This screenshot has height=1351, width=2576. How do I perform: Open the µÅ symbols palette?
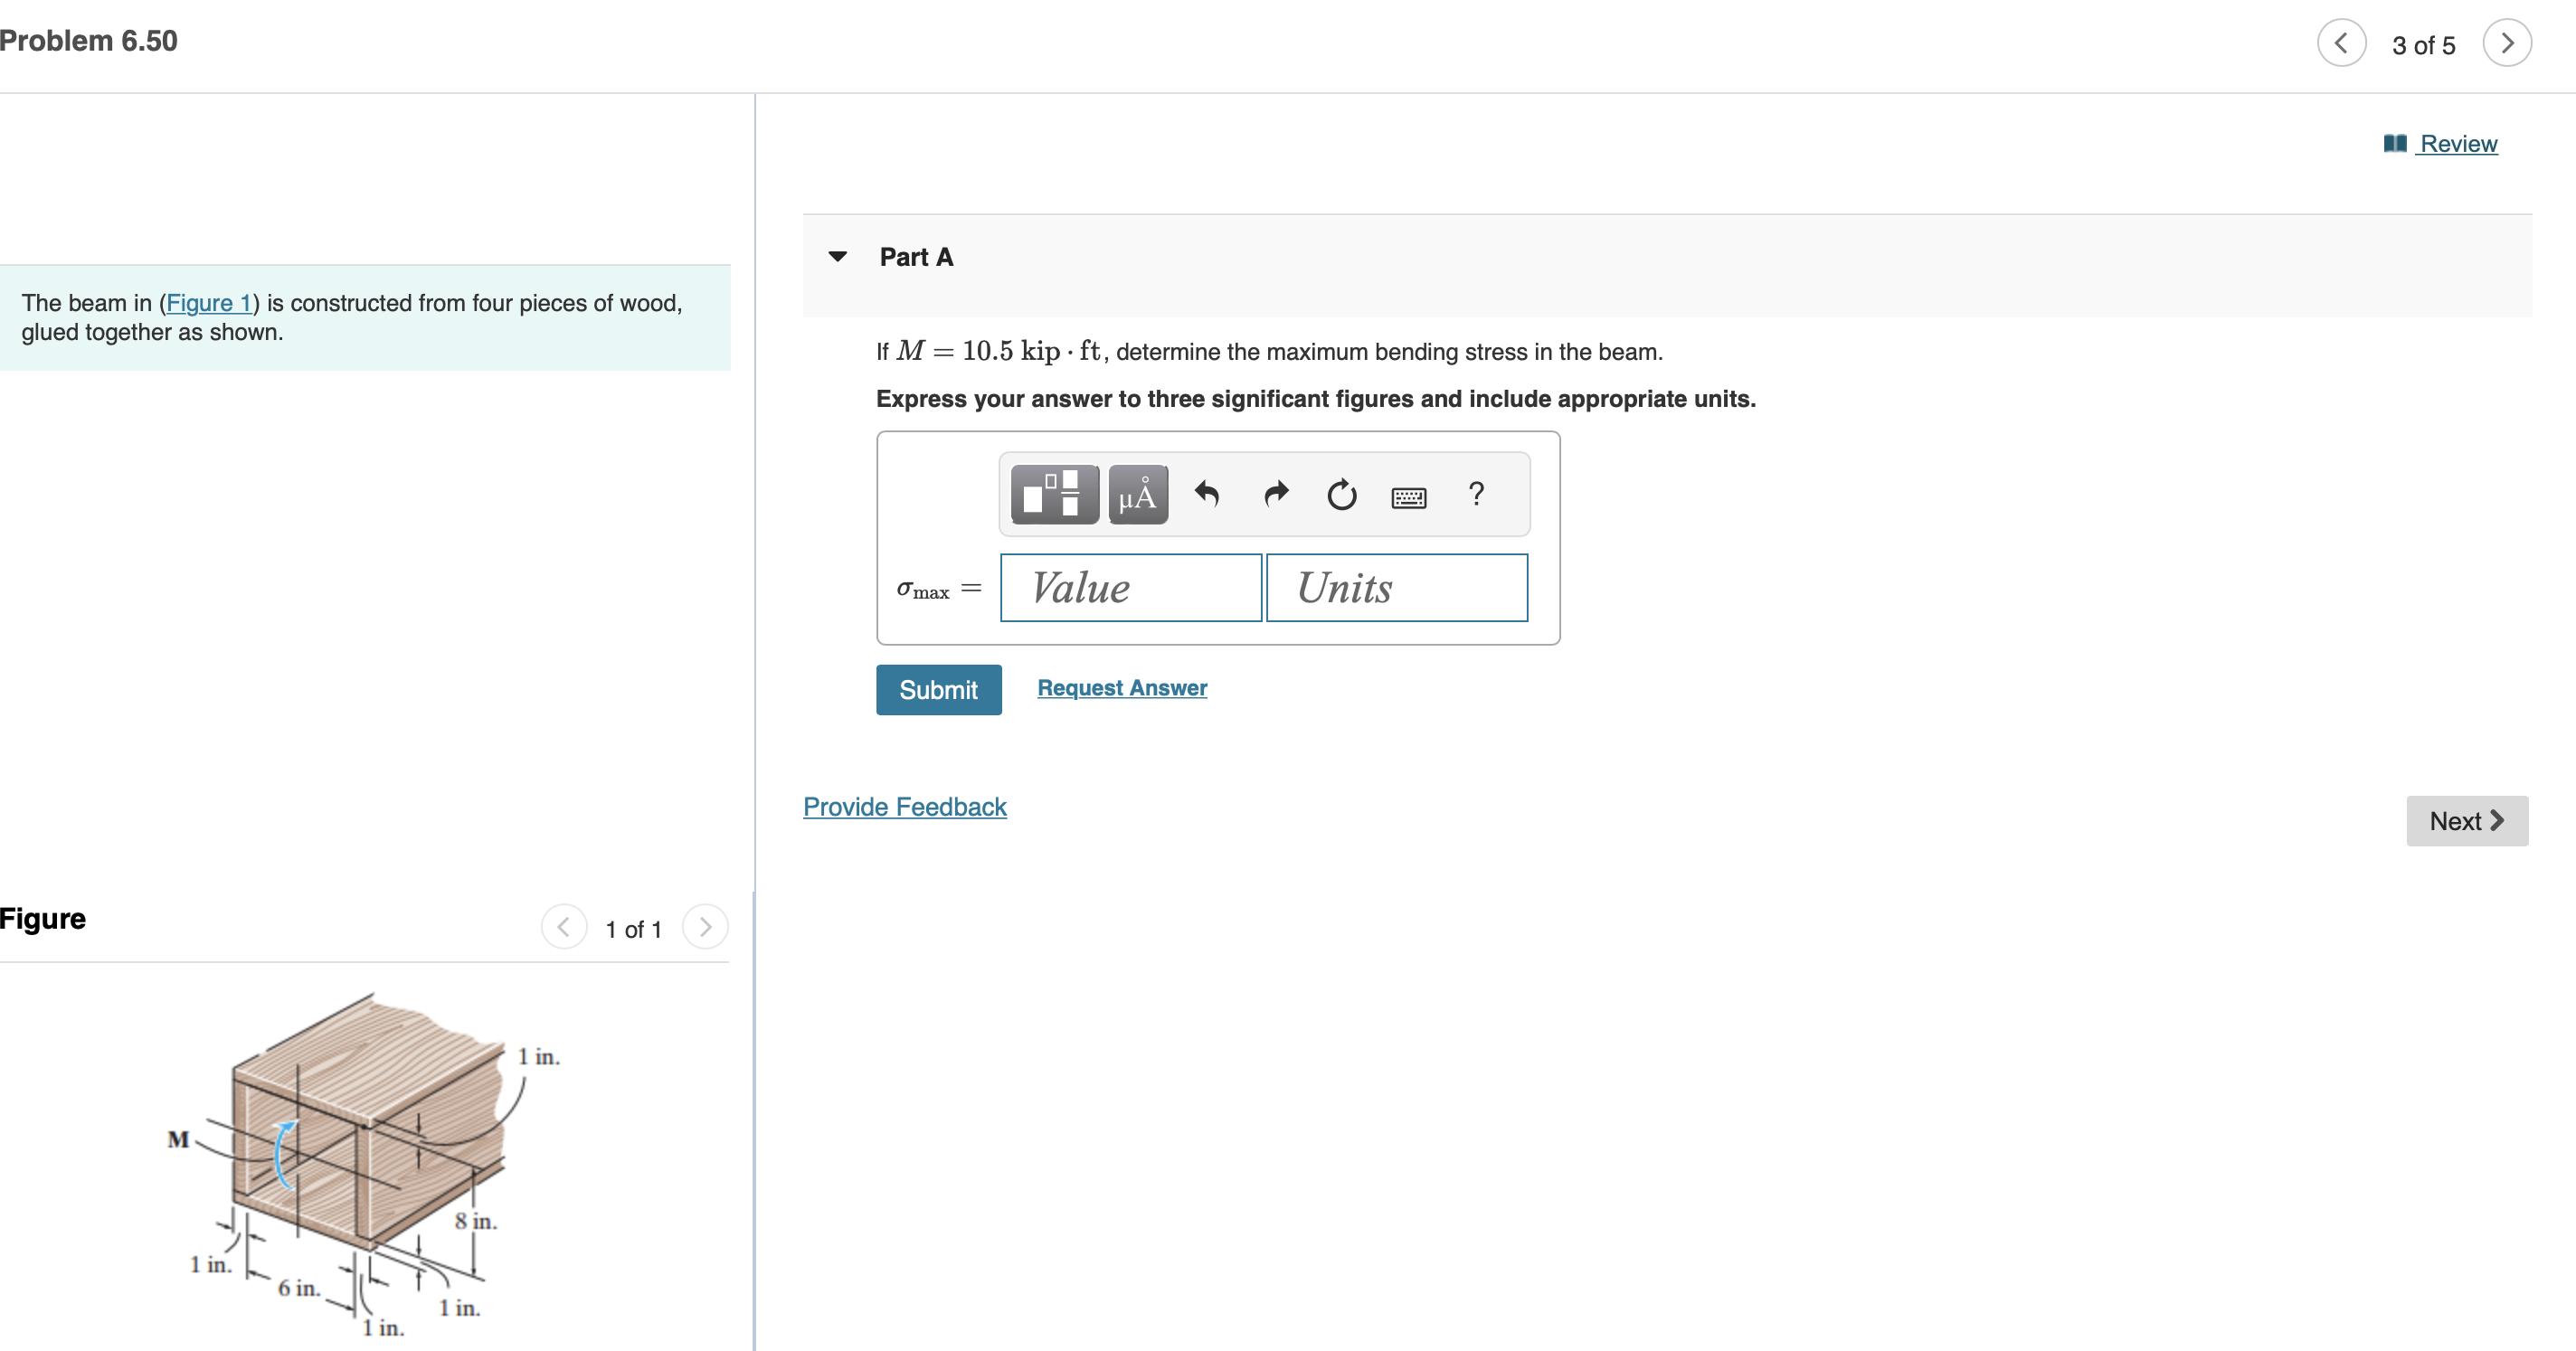pyautogui.click(x=1137, y=494)
